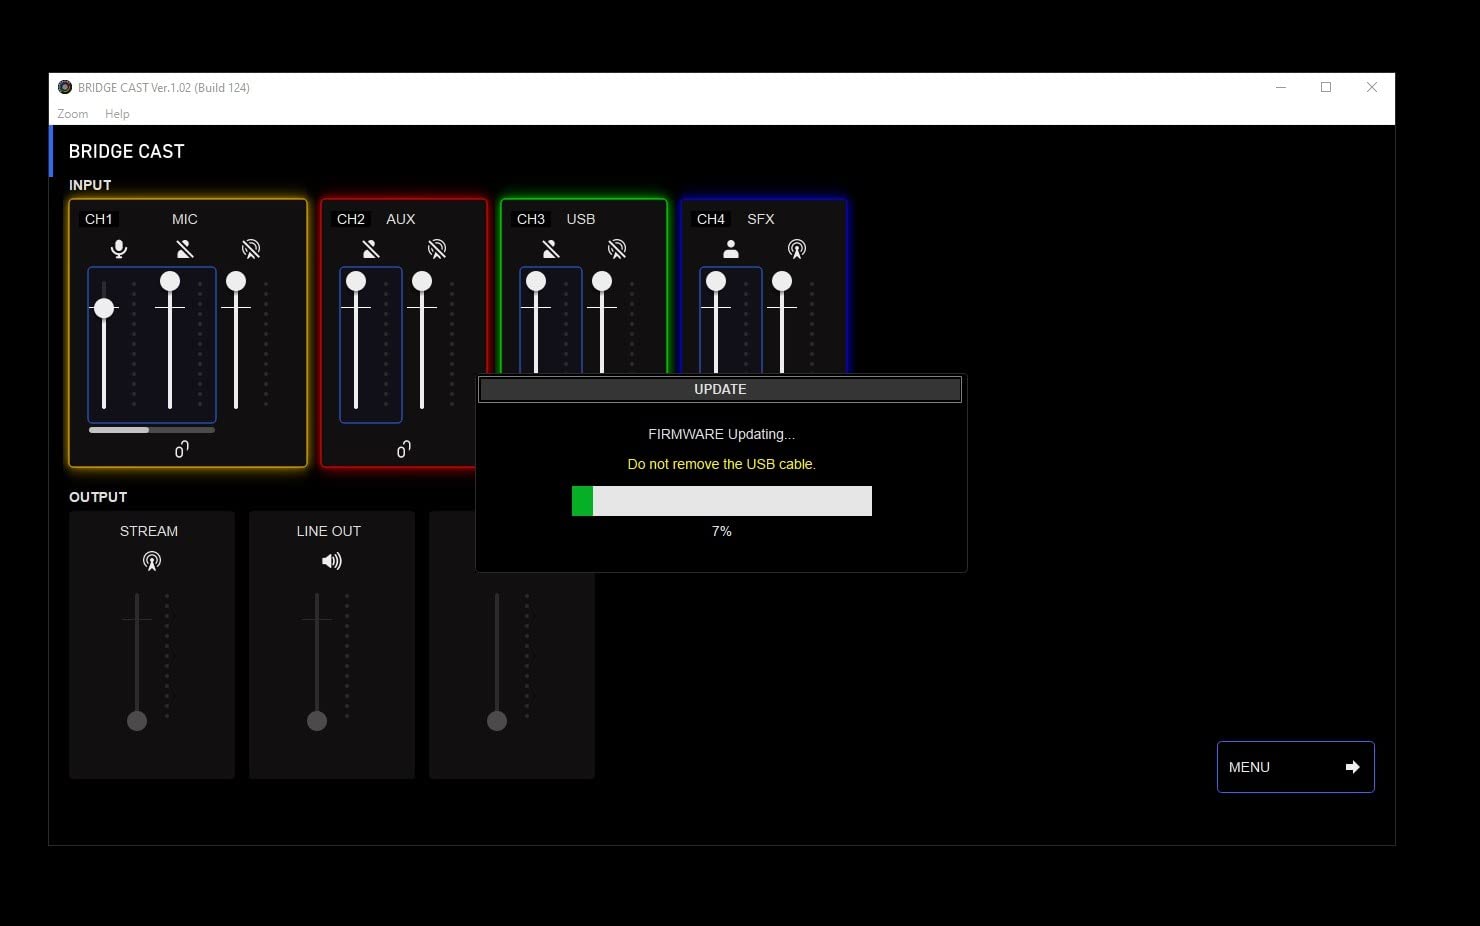Click the horizontal bar under CH1 faders
Viewport: 1480px width, 926px height.
(152, 430)
